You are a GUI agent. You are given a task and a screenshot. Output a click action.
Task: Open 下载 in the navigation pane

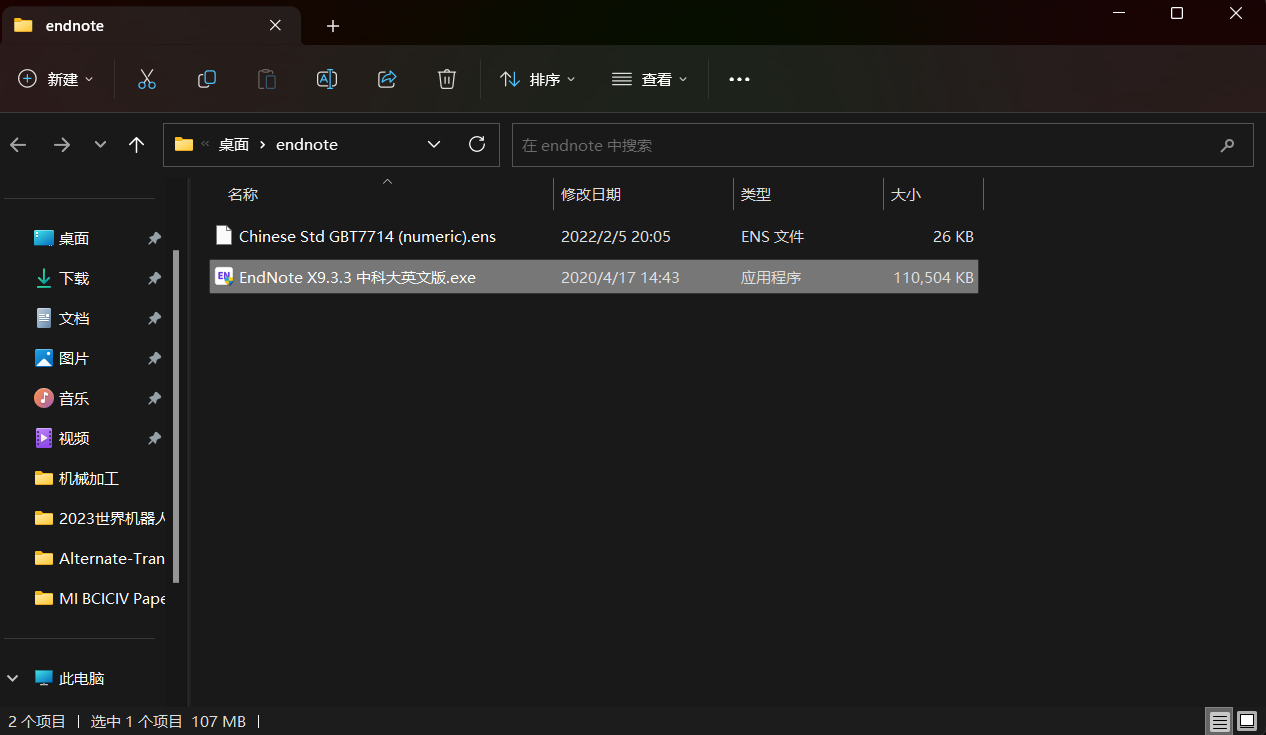[74, 278]
